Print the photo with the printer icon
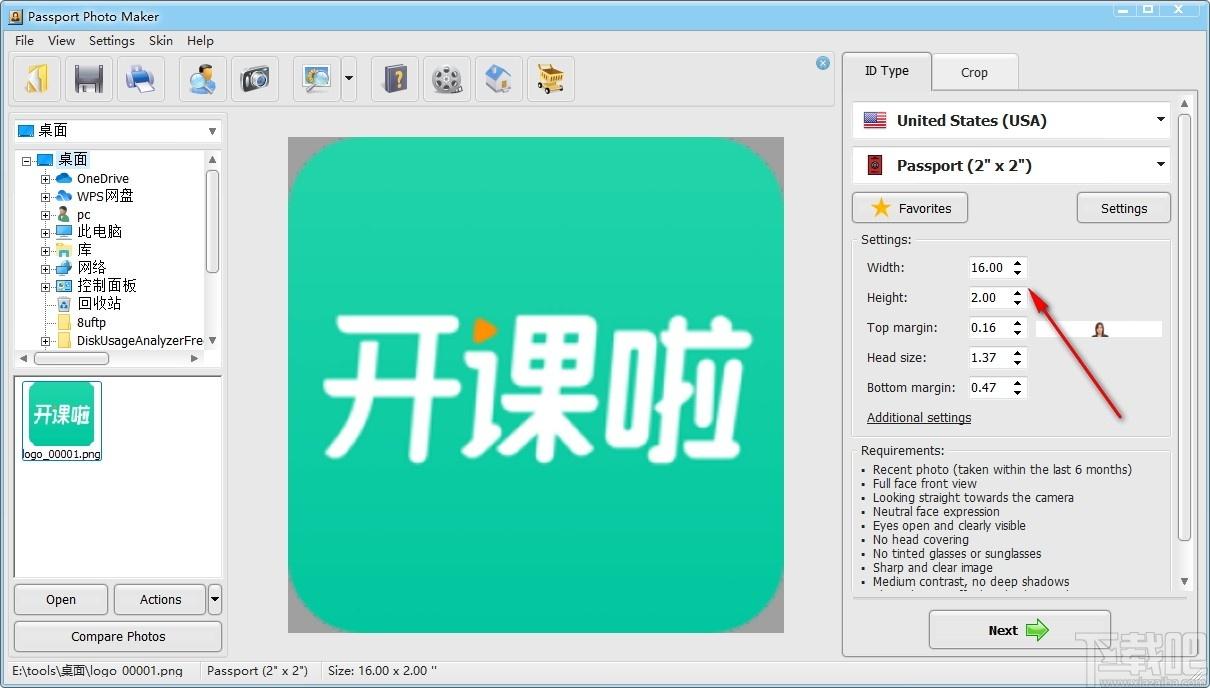 coord(141,79)
